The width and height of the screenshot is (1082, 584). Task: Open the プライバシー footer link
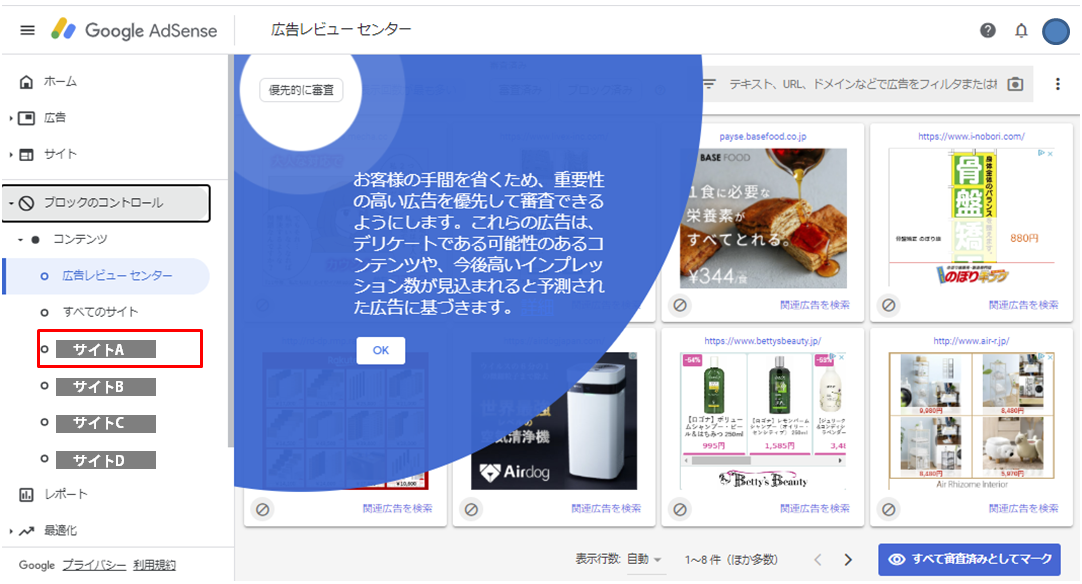coord(94,565)
